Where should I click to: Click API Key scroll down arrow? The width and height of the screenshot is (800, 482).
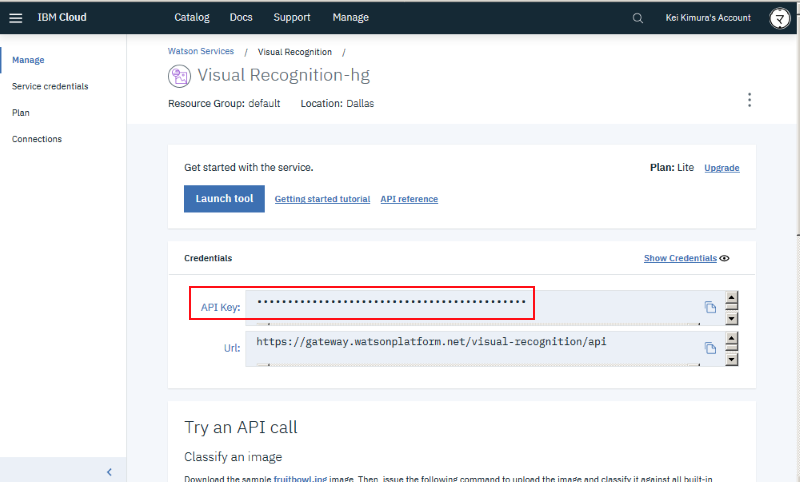coord(732,319)
